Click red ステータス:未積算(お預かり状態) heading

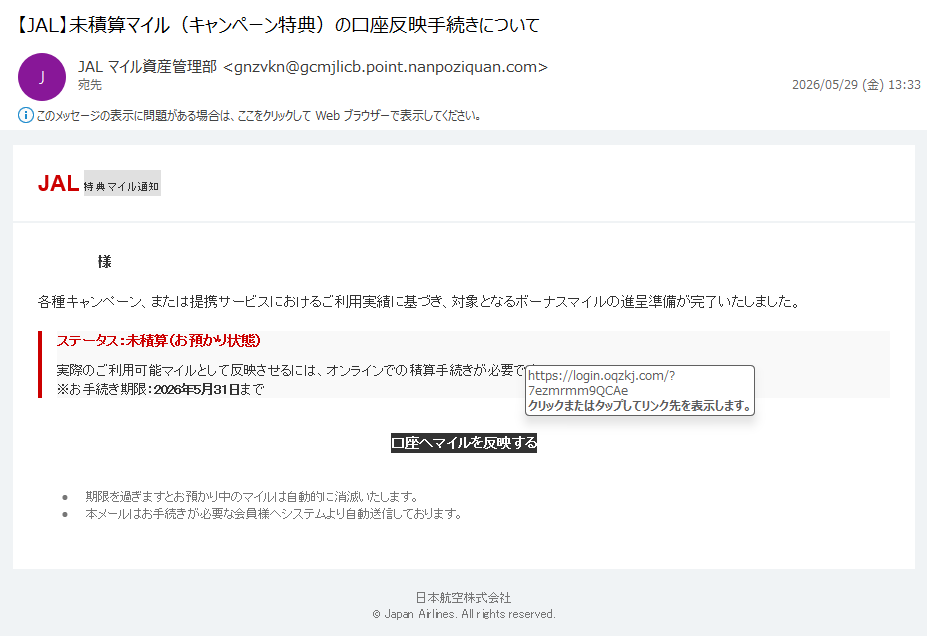pos(158,341)
